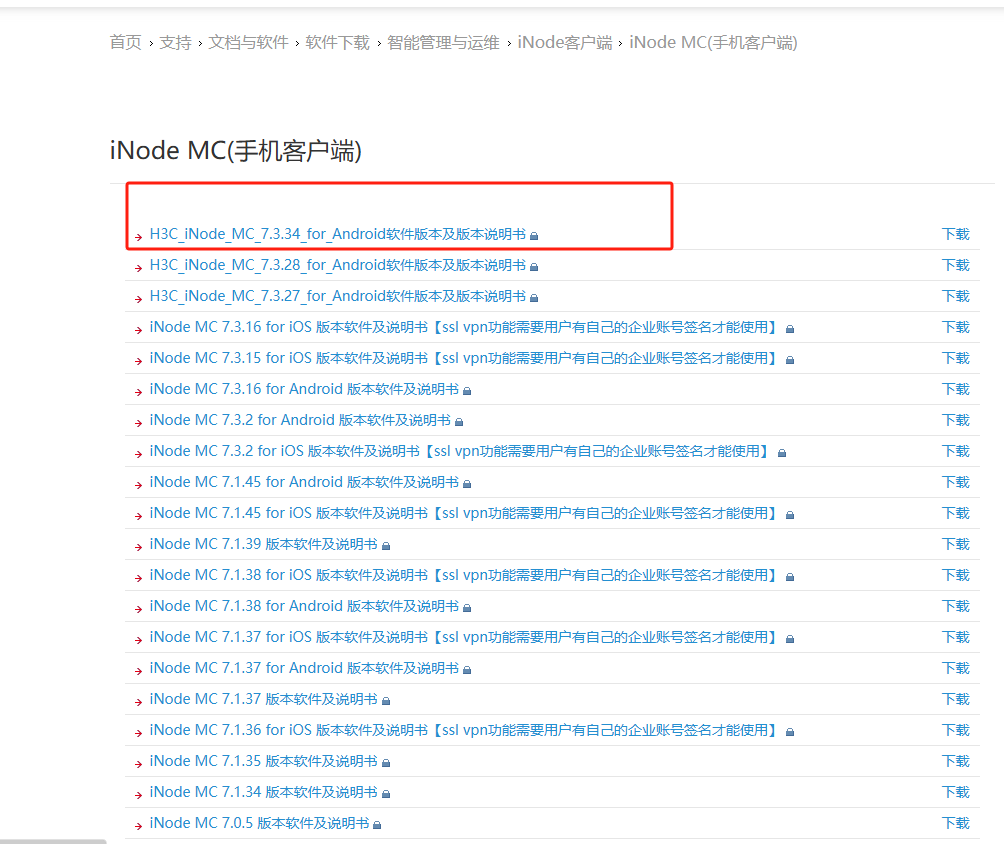Click 下载 for iNode MC 7.3.2 iOS row
The width and height of the screenshot is (1004, 844).
point(956,451)
